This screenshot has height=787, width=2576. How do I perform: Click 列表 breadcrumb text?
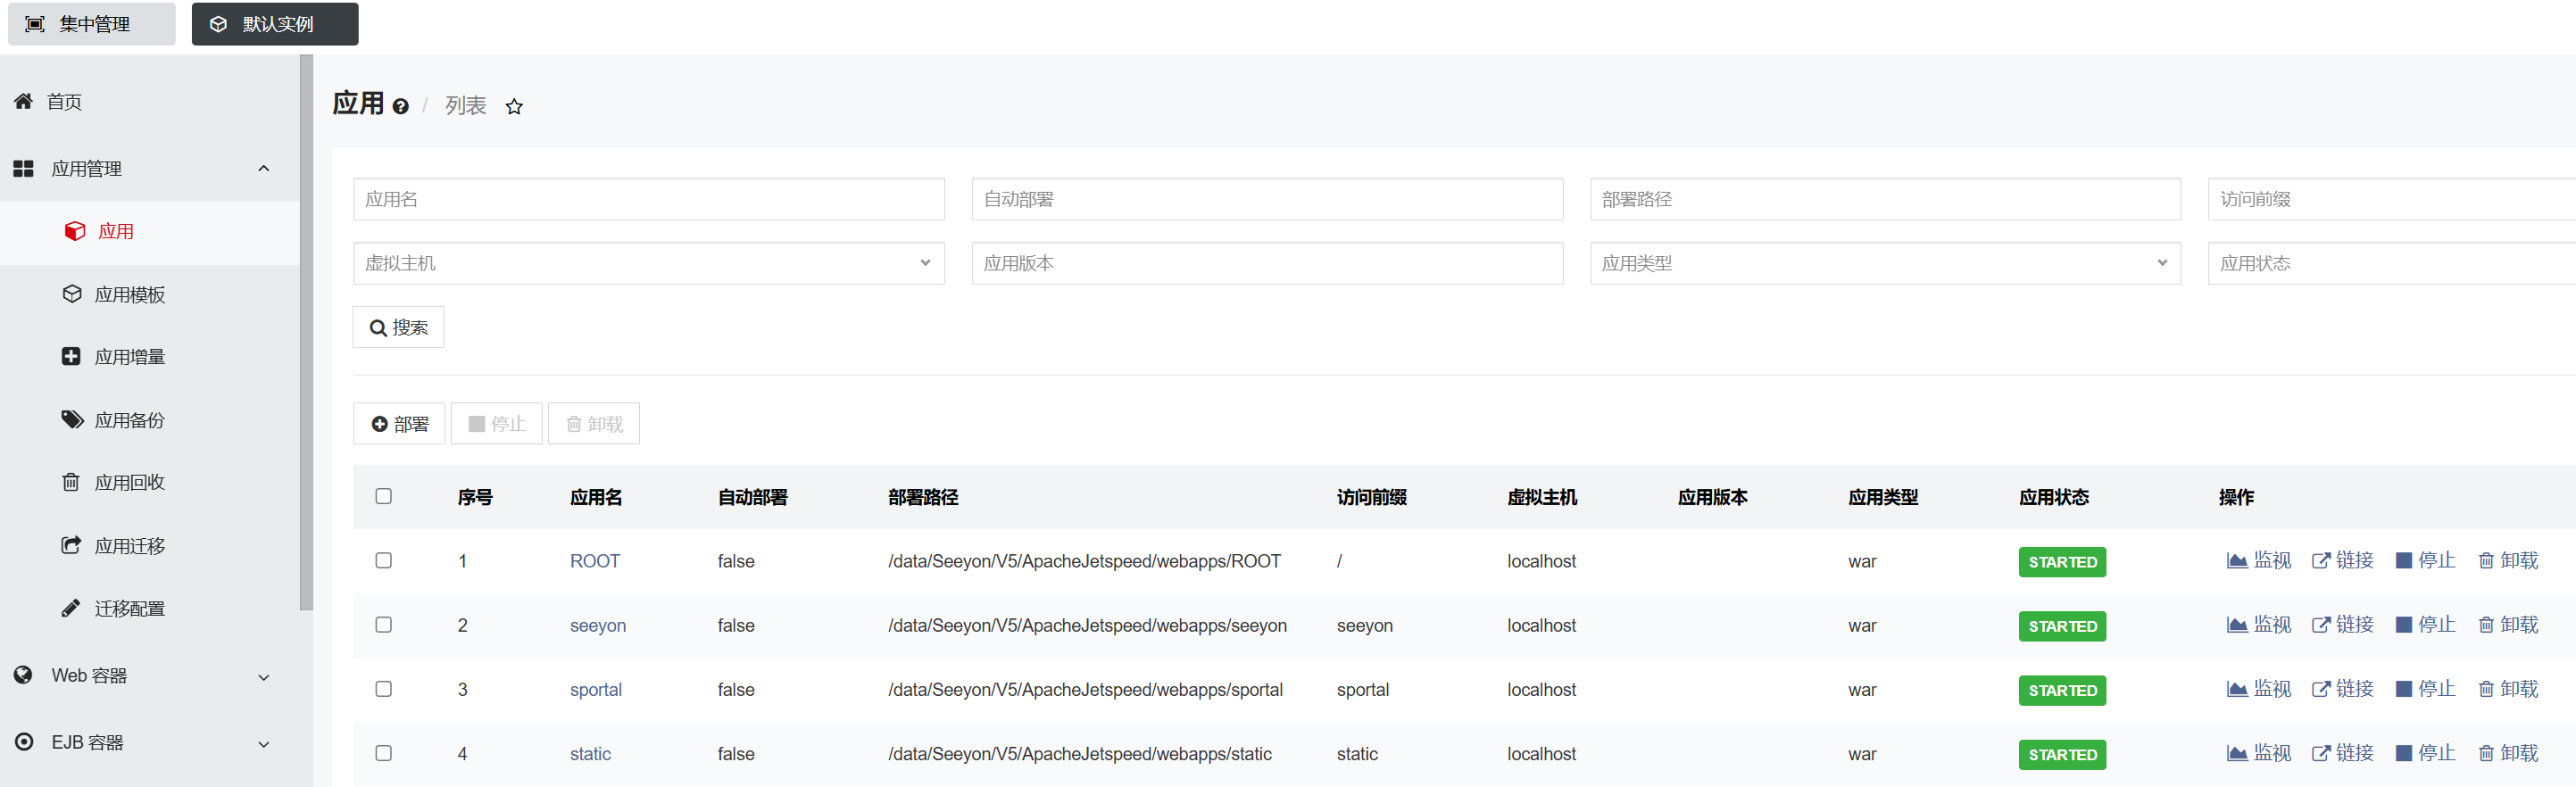click(x=466, y=106)
